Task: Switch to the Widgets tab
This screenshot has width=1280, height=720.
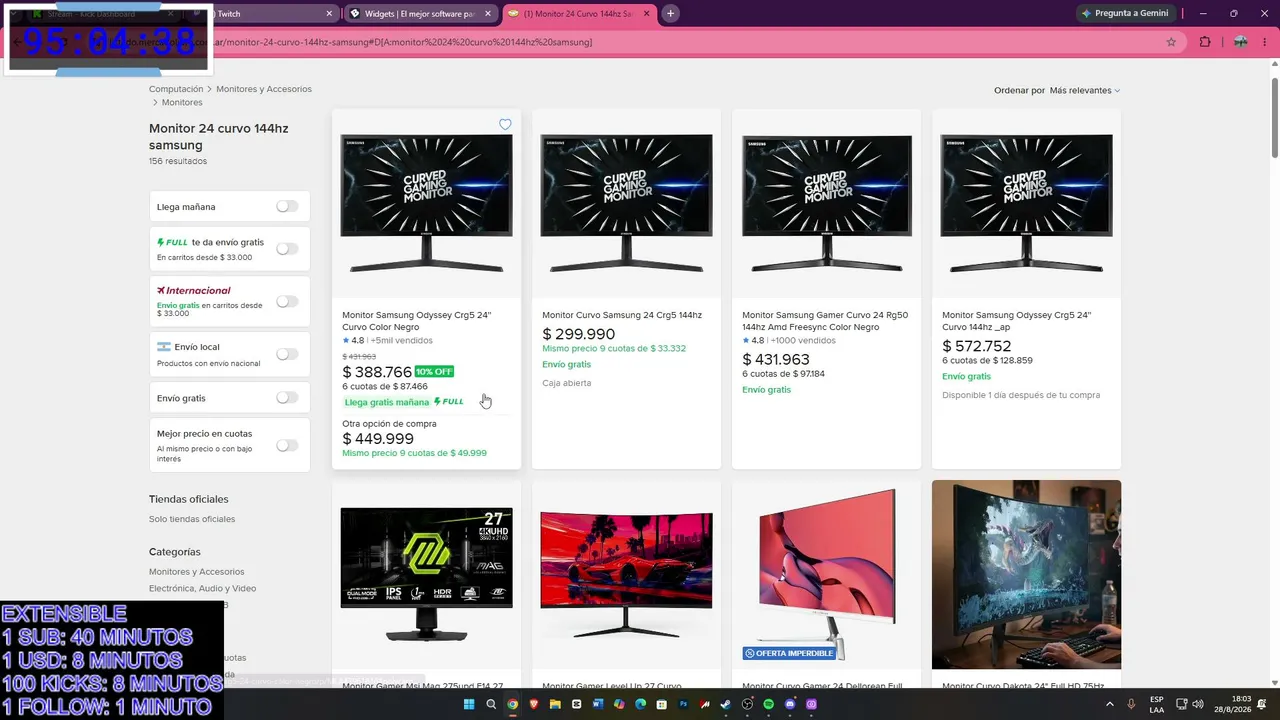Action: pos(421,14)
